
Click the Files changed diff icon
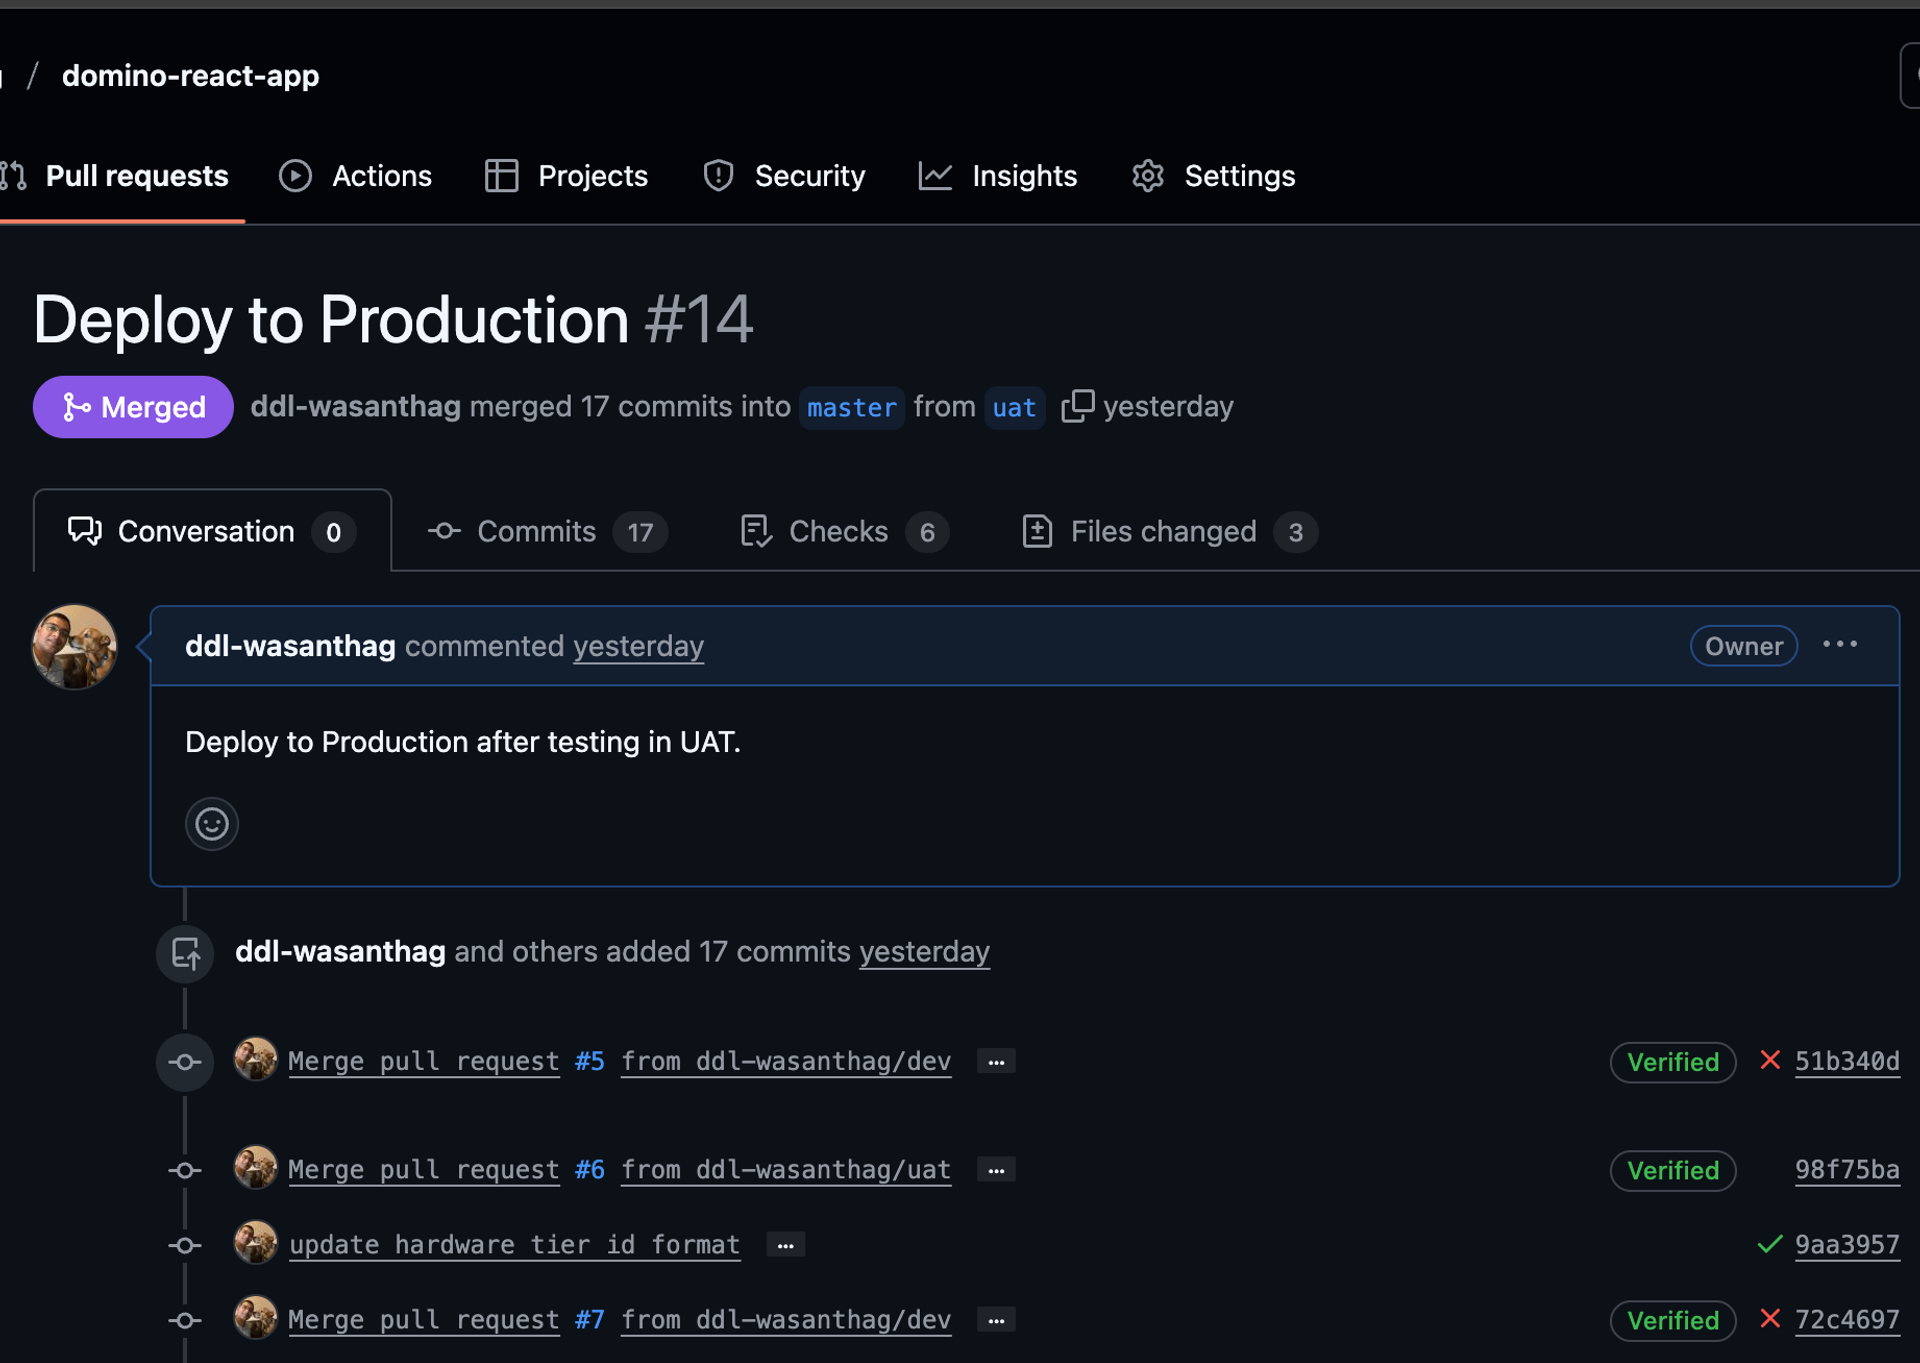1037,531
